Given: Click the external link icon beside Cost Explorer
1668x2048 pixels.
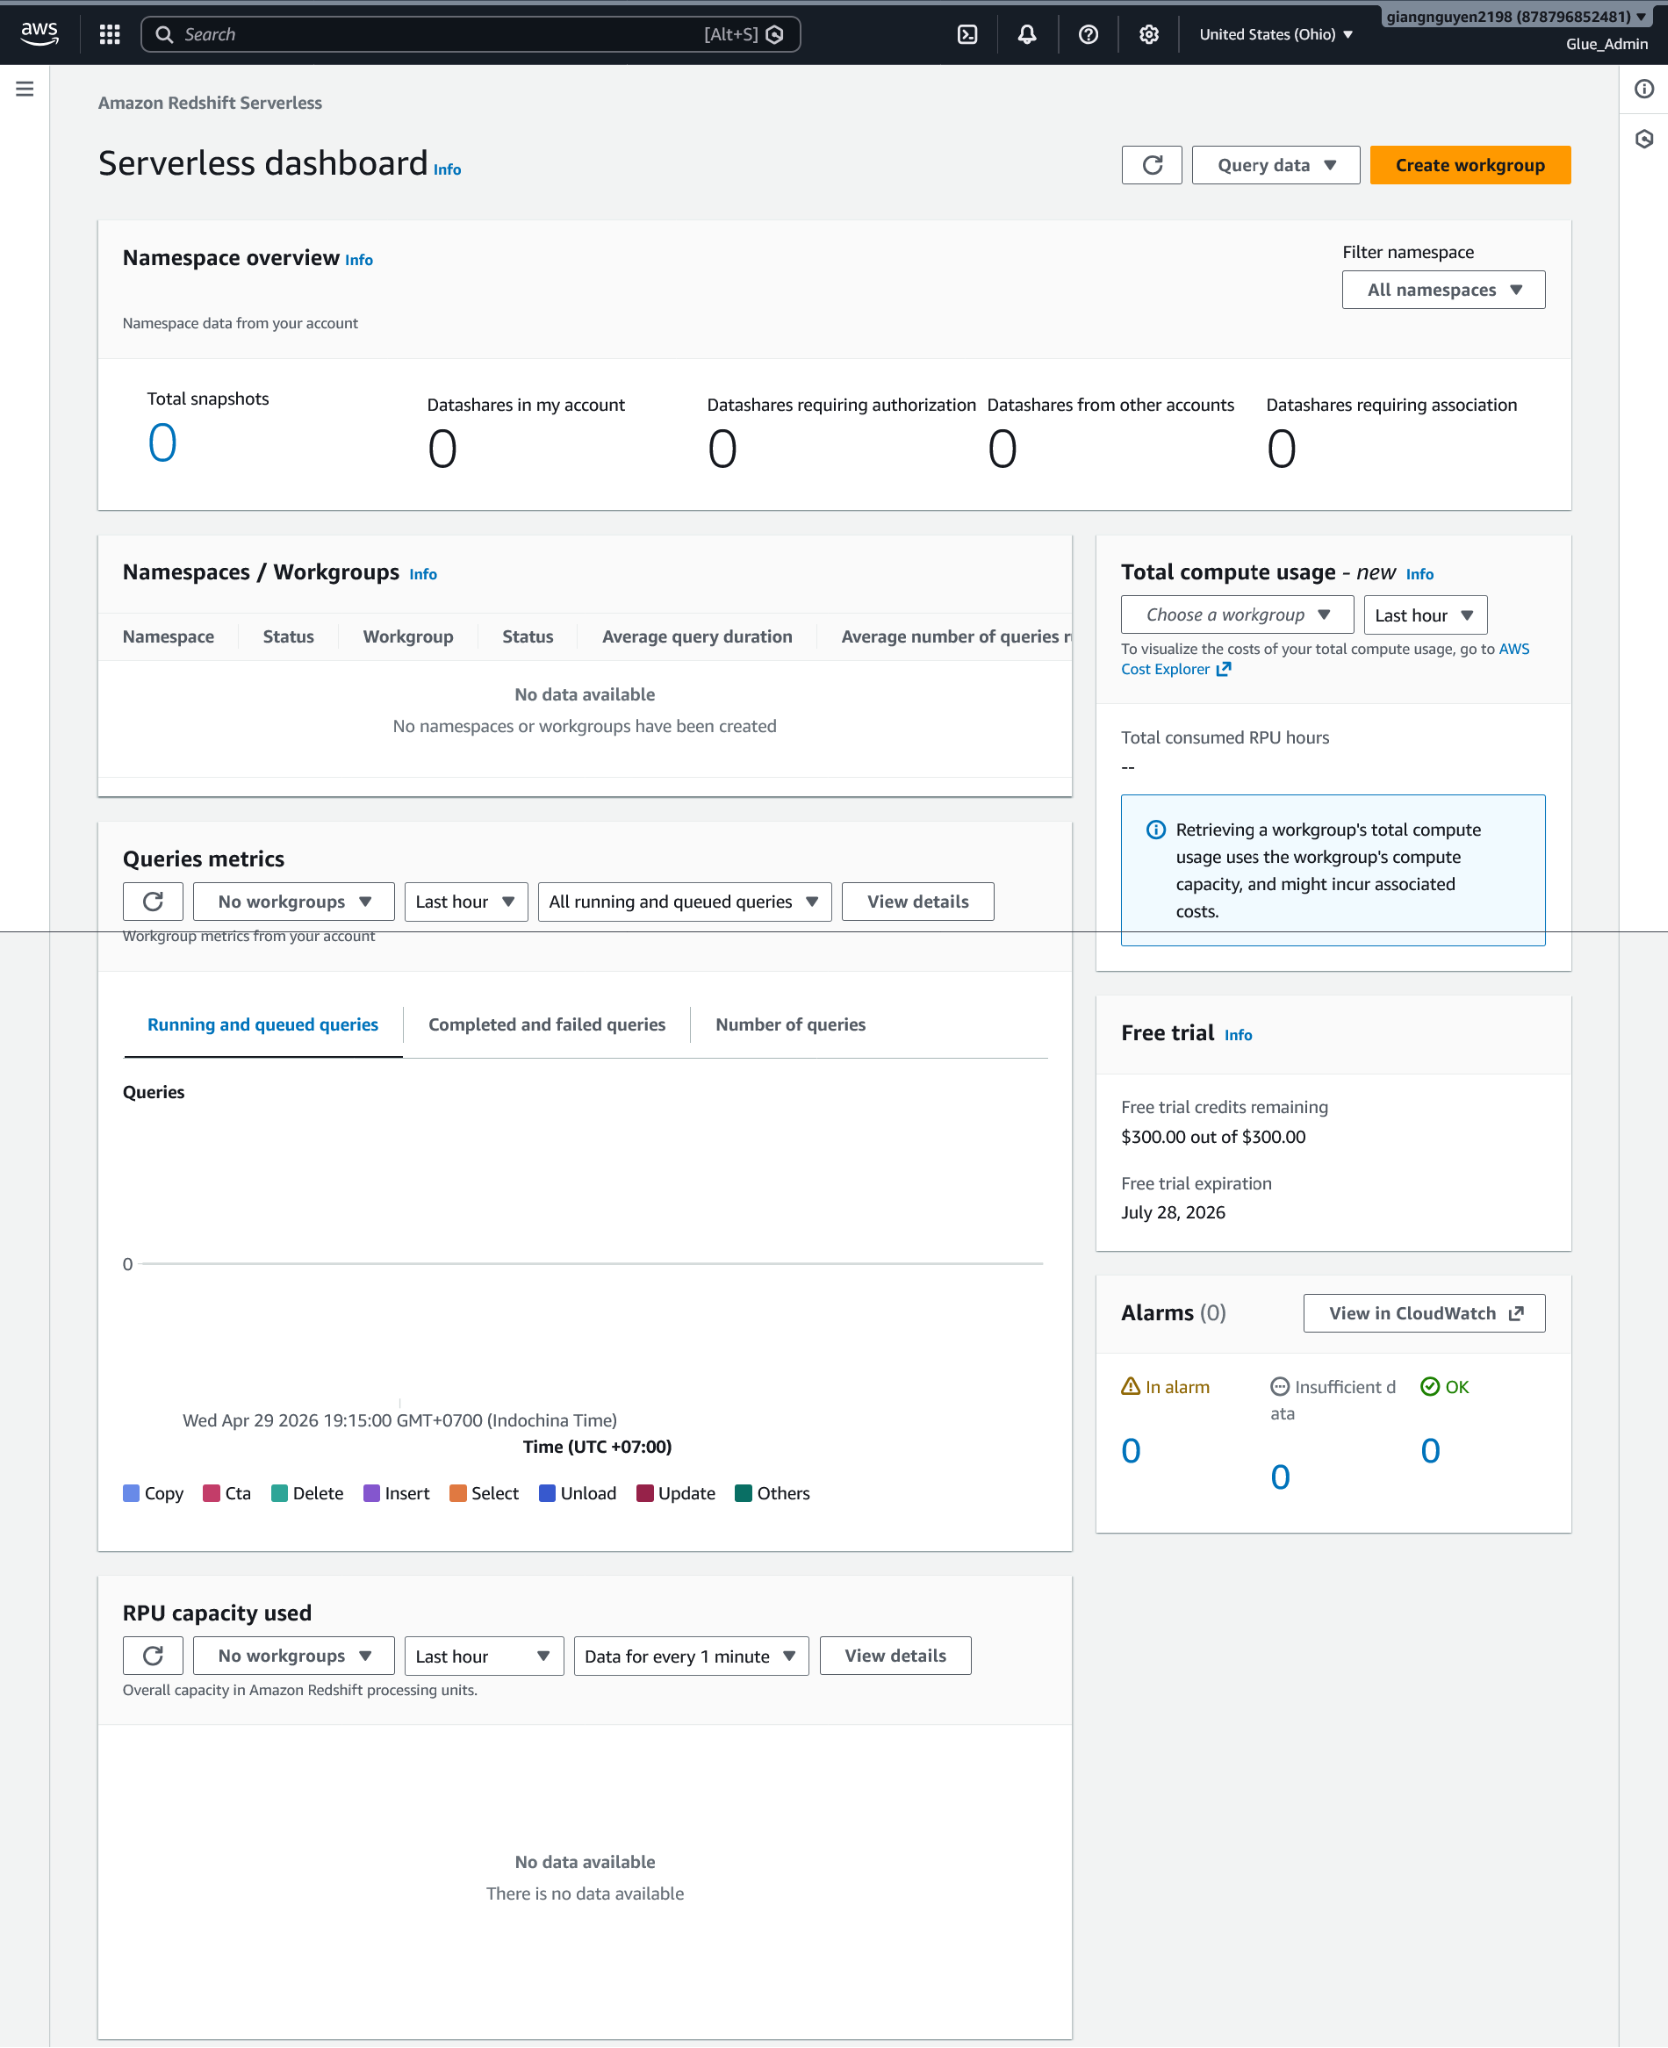Looking at the screenshot, I should pyautogui.click(x=1223, y=669).
